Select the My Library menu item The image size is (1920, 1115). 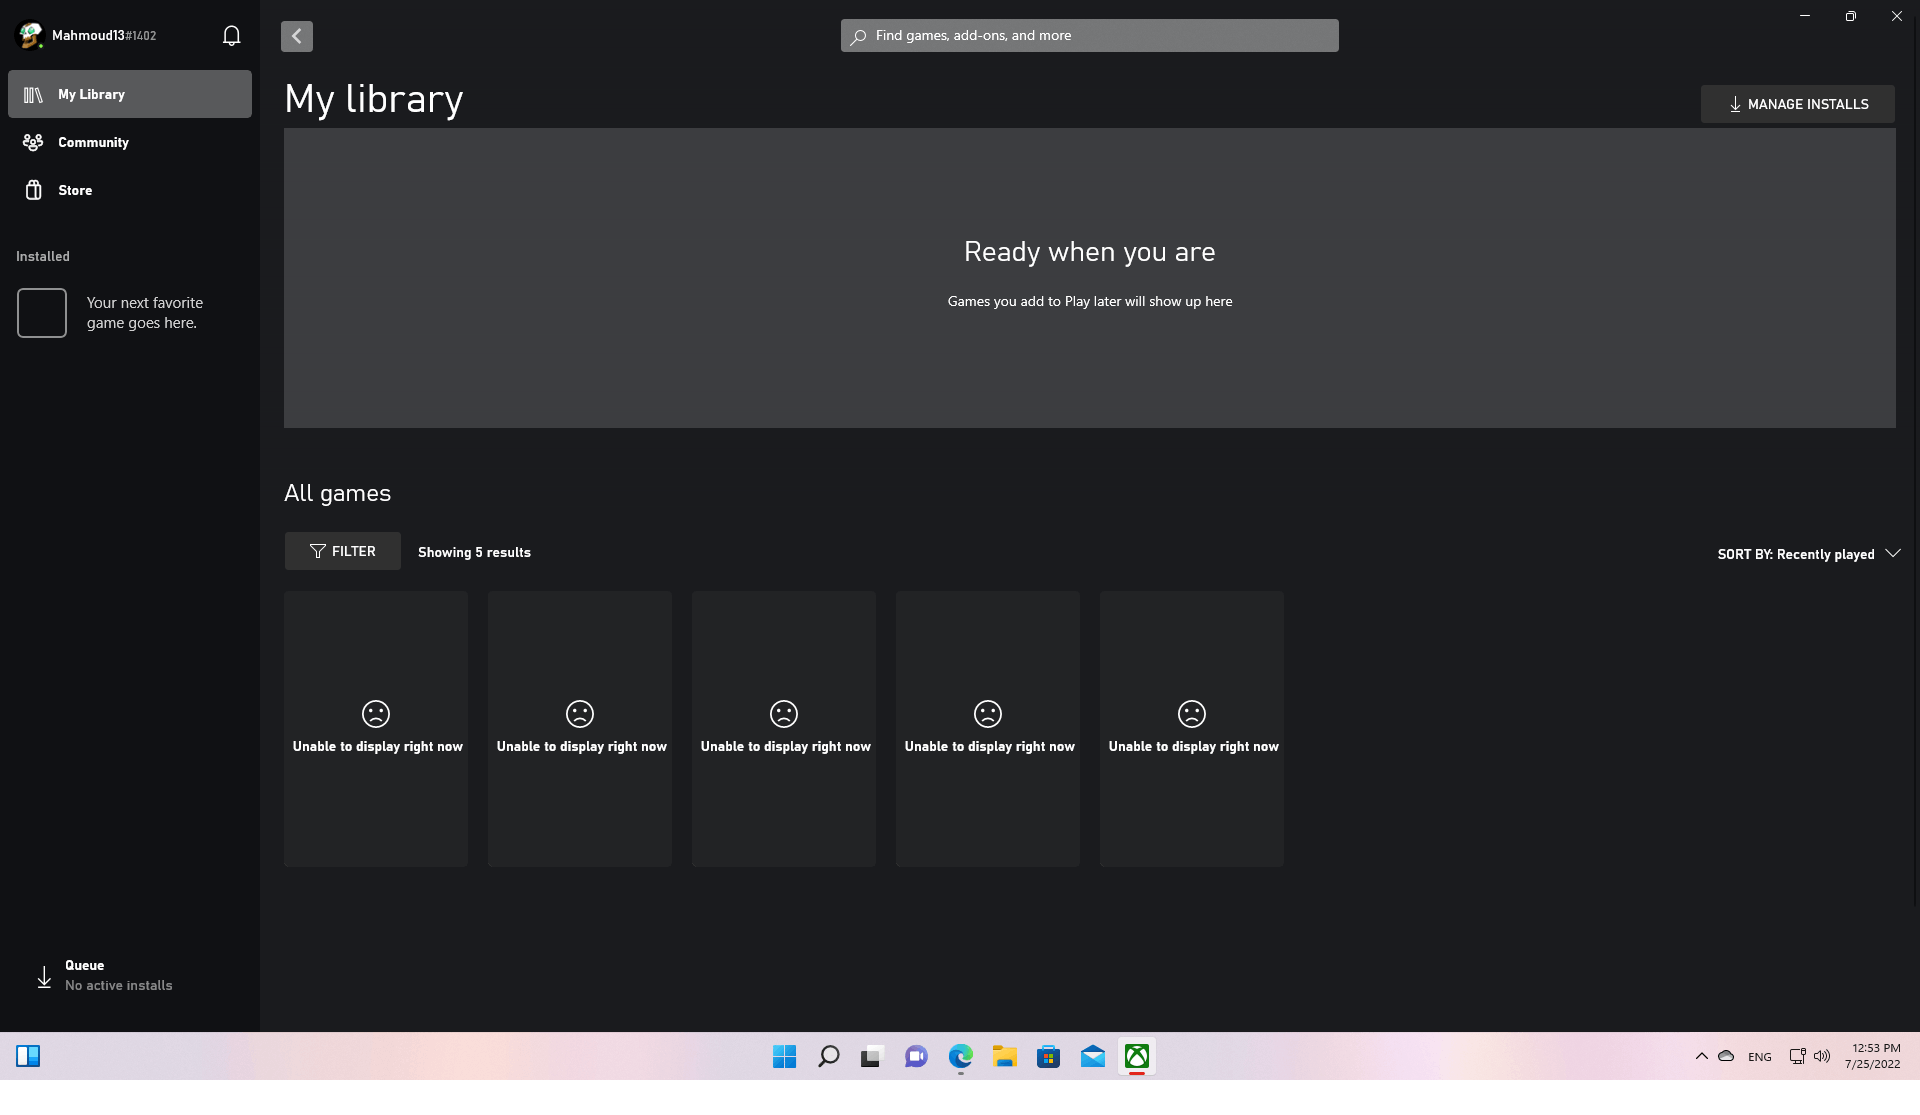coord(130,93)
